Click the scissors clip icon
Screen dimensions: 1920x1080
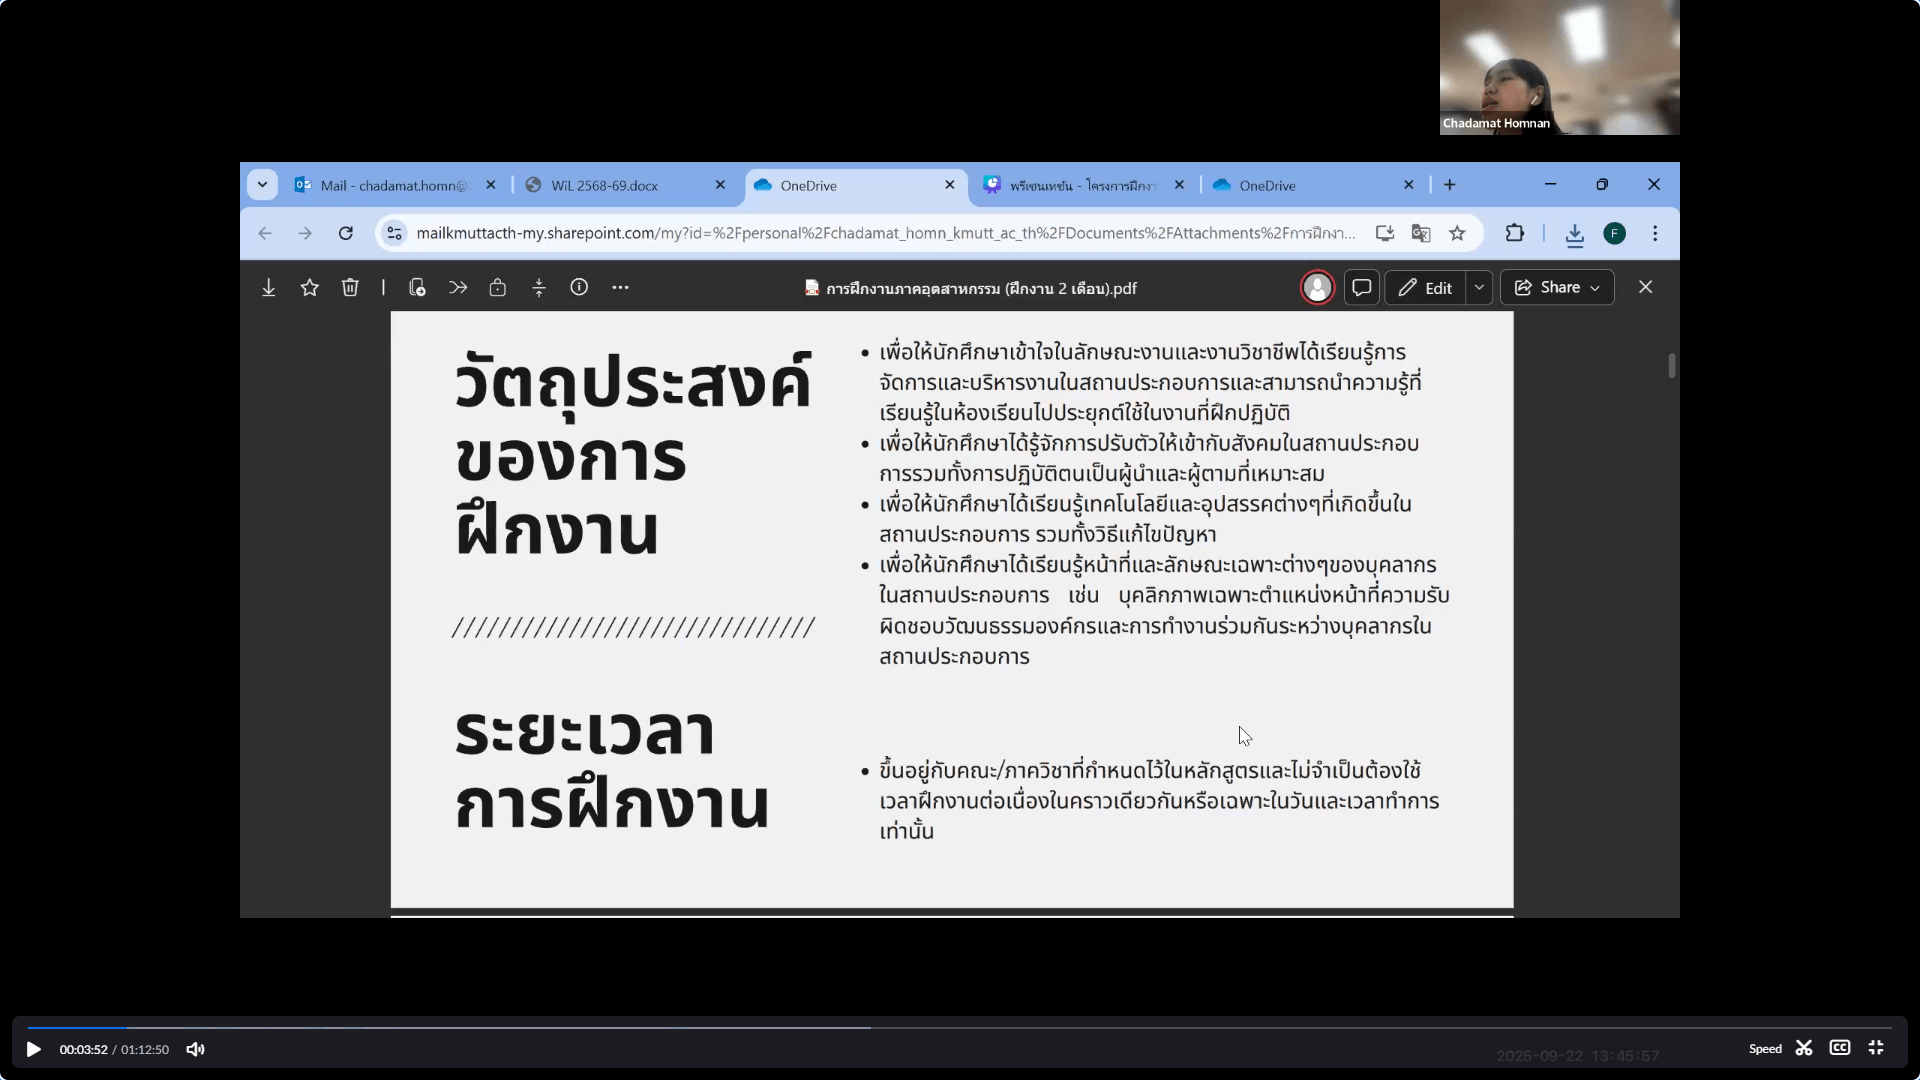[x=1804, y=1048]
